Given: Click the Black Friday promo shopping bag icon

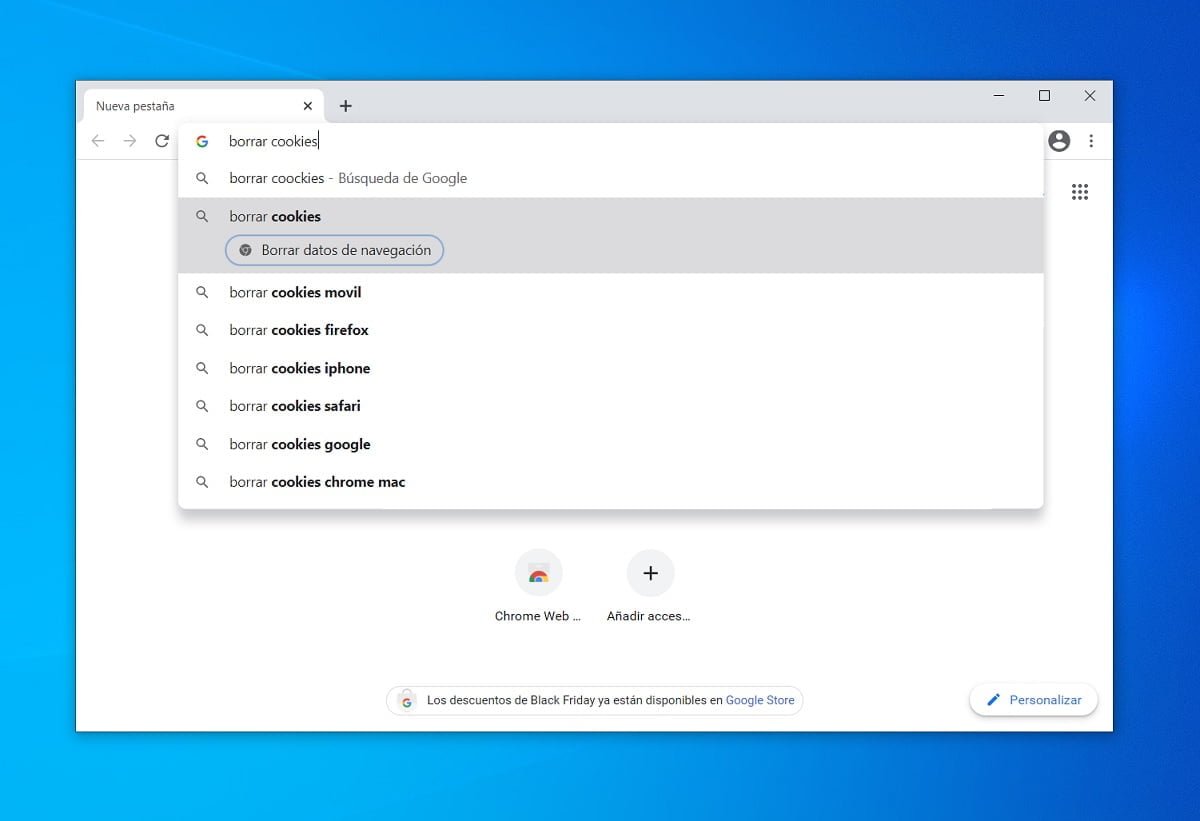Looking at the screenshot, I should tap(406, 700).
